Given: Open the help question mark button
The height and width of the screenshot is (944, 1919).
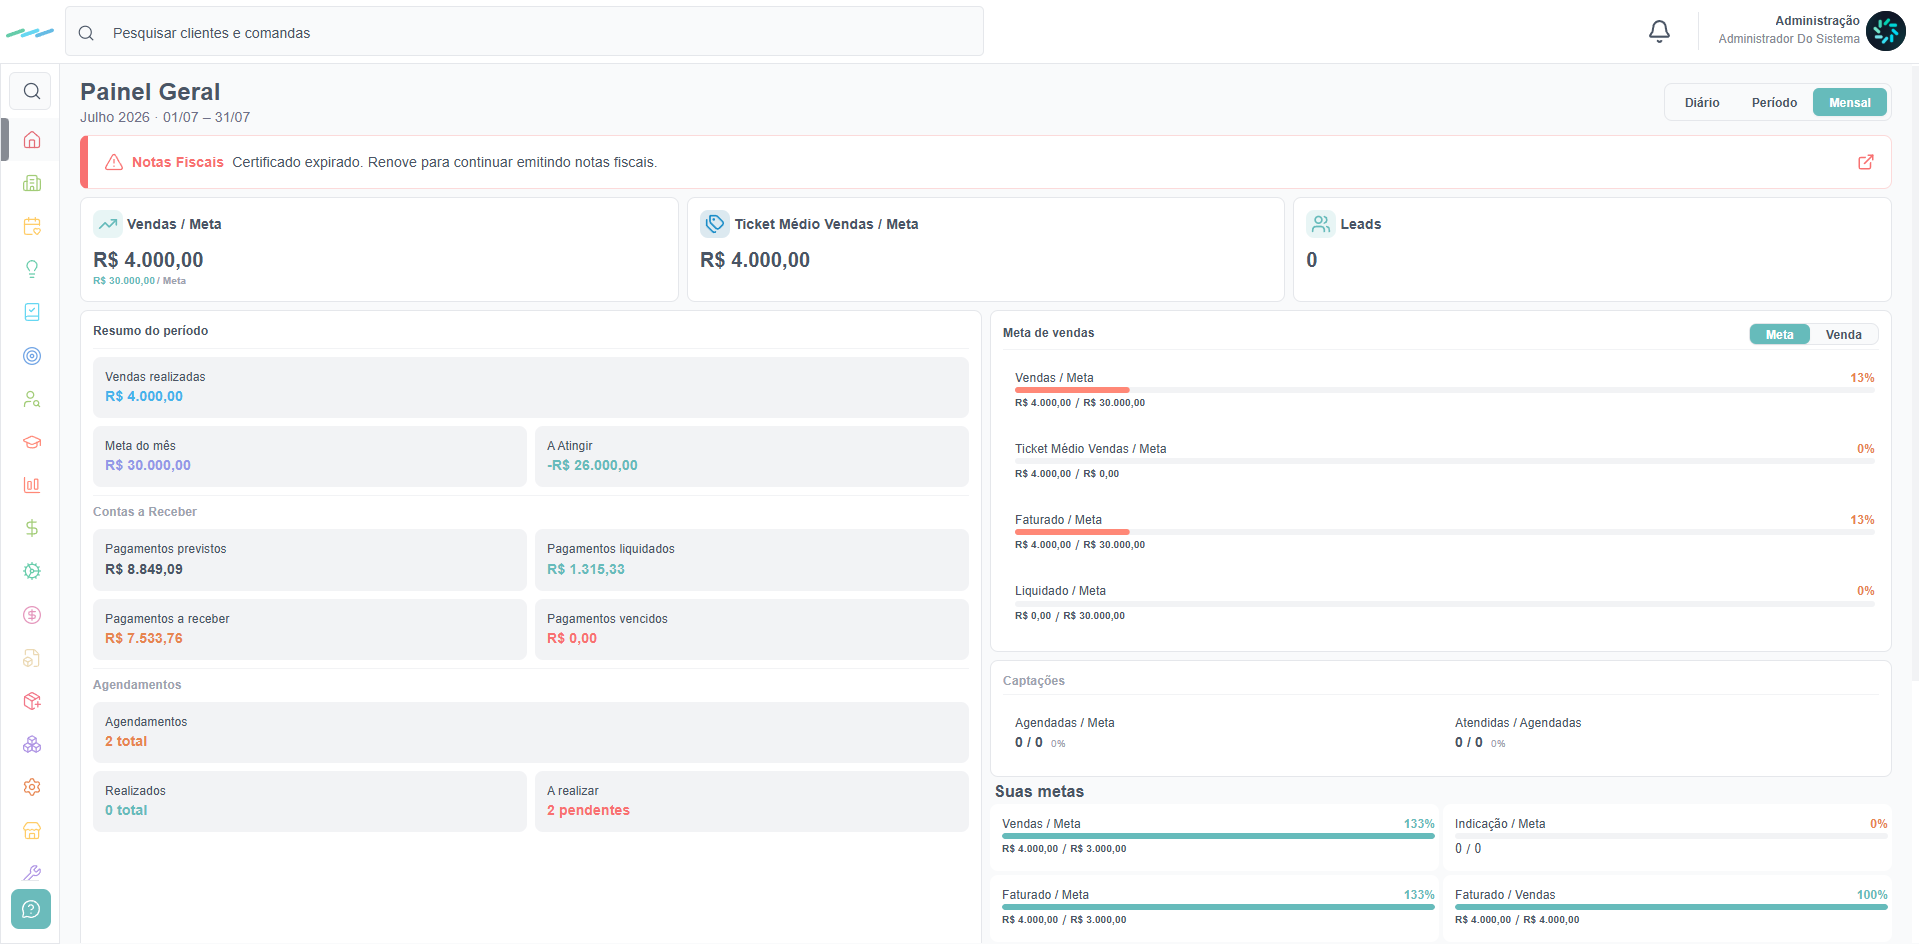Looking at the screenshot, I should tap(31, 909).
